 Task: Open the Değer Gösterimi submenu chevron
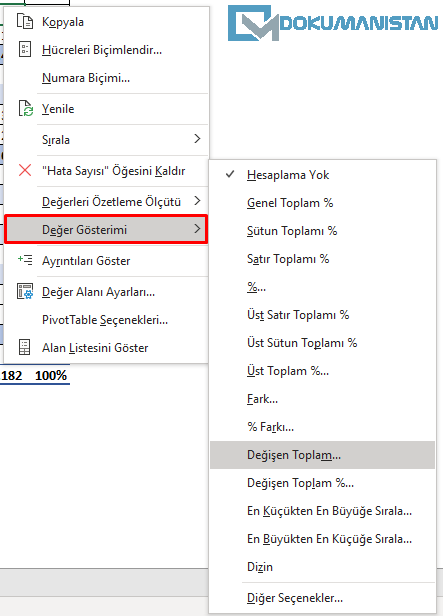pos(197,229)
